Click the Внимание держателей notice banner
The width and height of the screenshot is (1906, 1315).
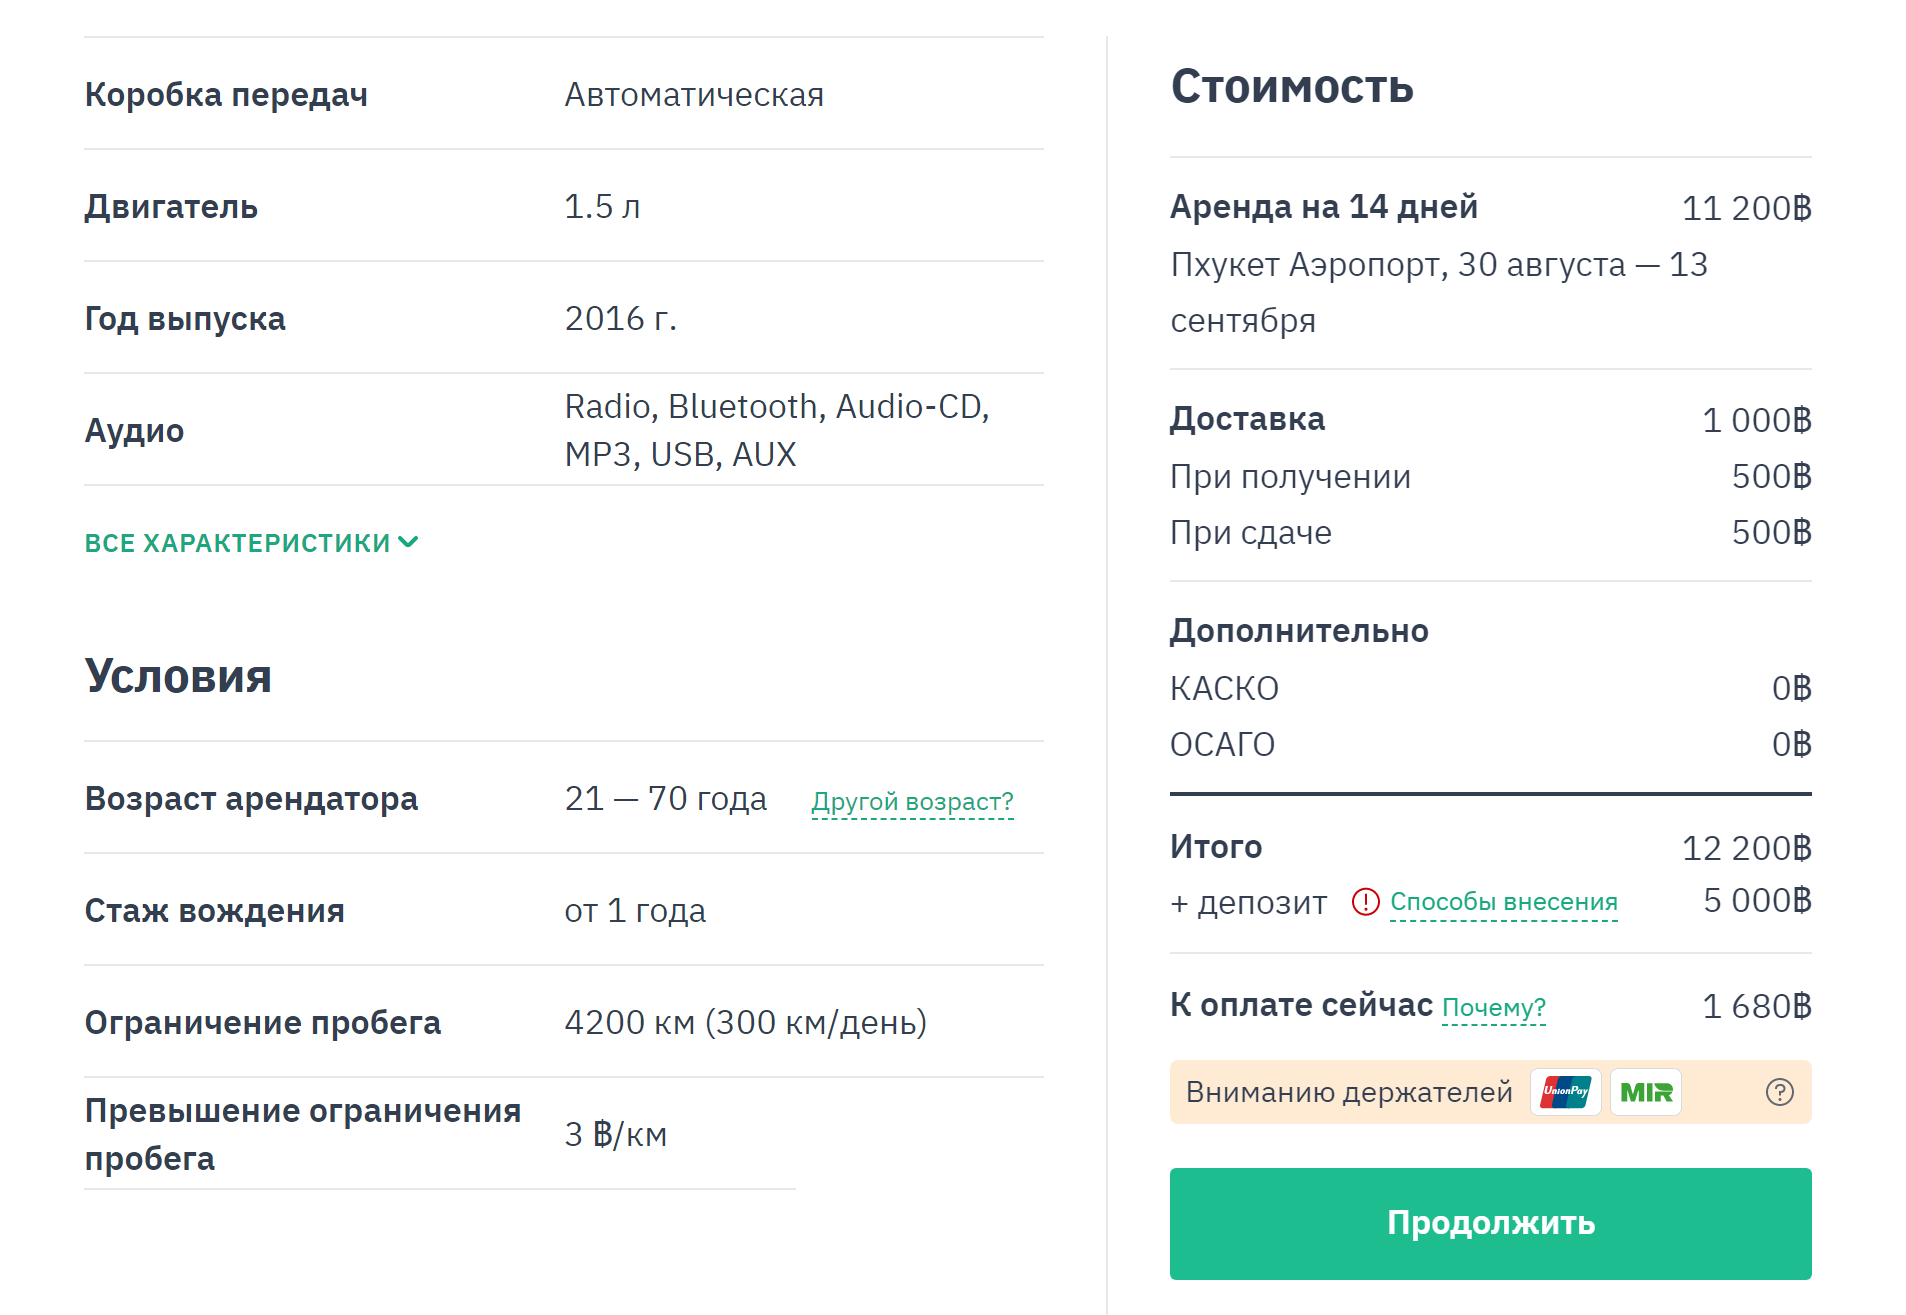1490,1092
